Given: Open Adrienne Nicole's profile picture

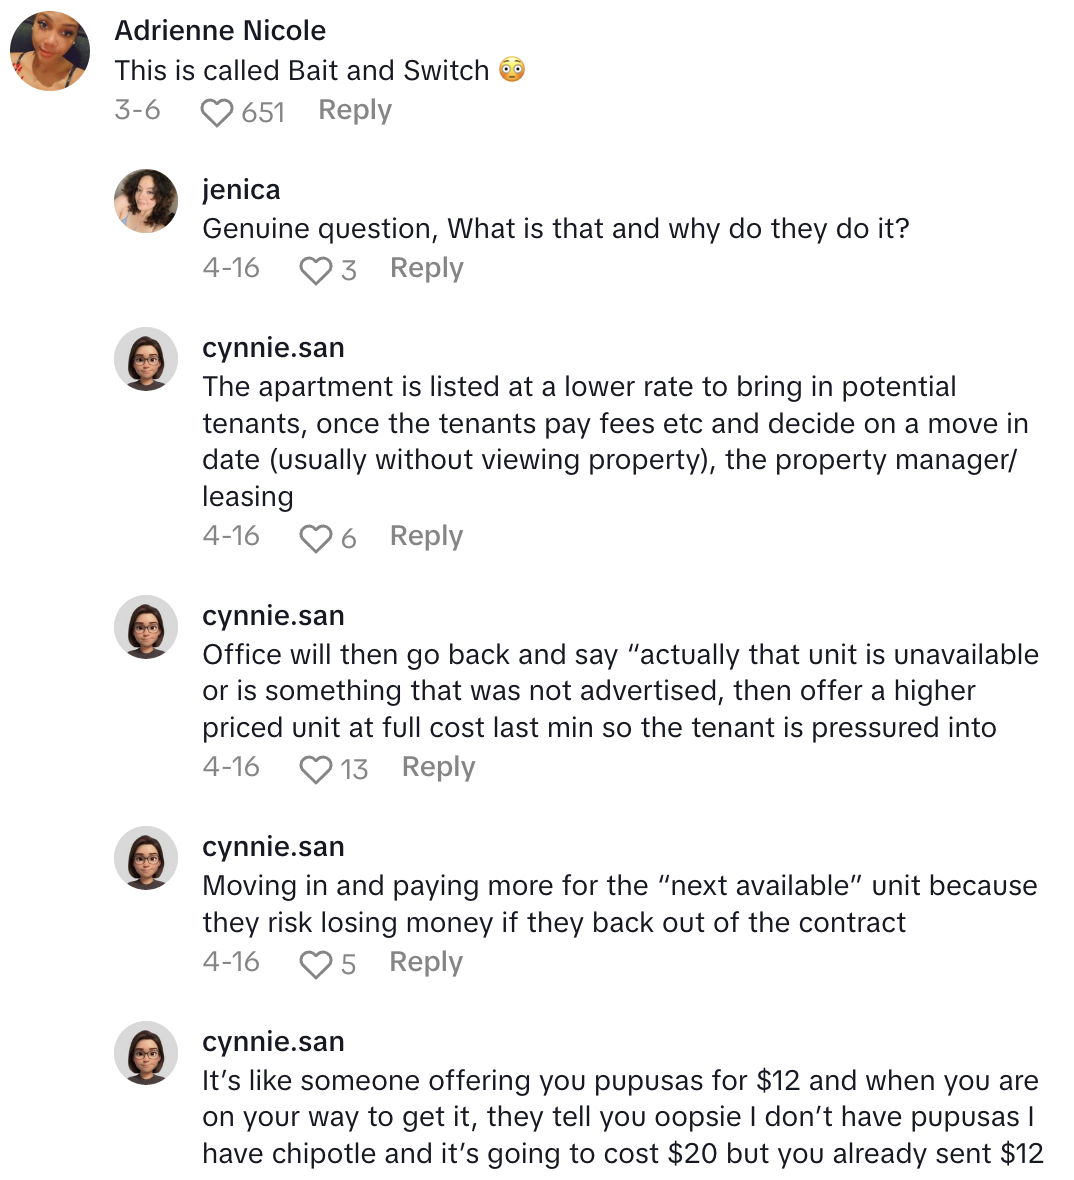Looking at the screenshot, I should coord(50,51).
